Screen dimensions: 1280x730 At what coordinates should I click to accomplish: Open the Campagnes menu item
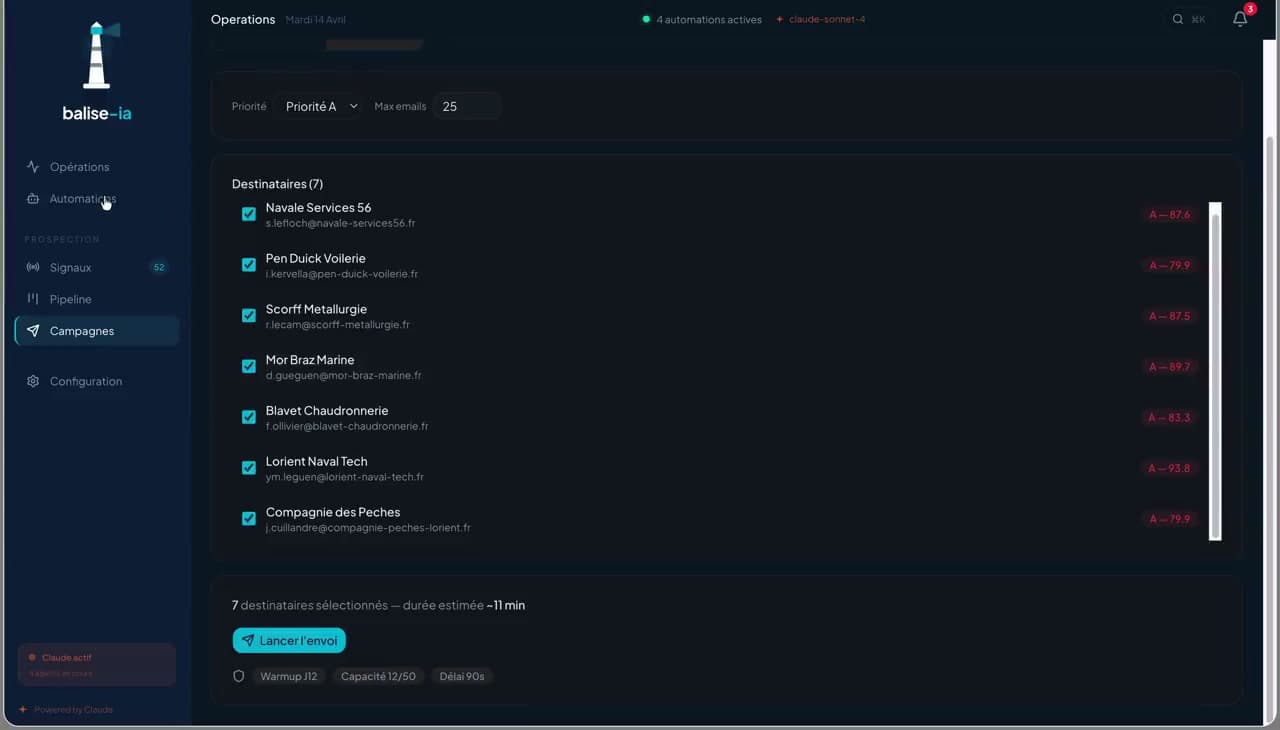coord(82,331)
